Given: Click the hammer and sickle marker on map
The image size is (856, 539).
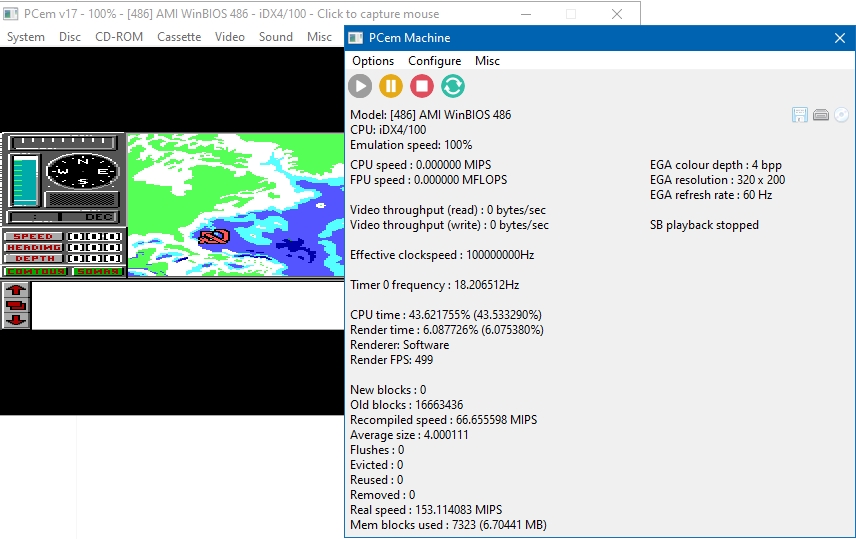Looking at the screenshot, I should (x=214, y=236).
